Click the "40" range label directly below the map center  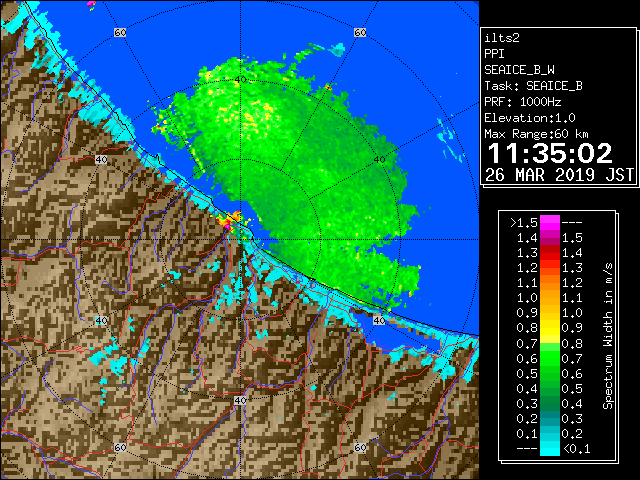point(240,400)
